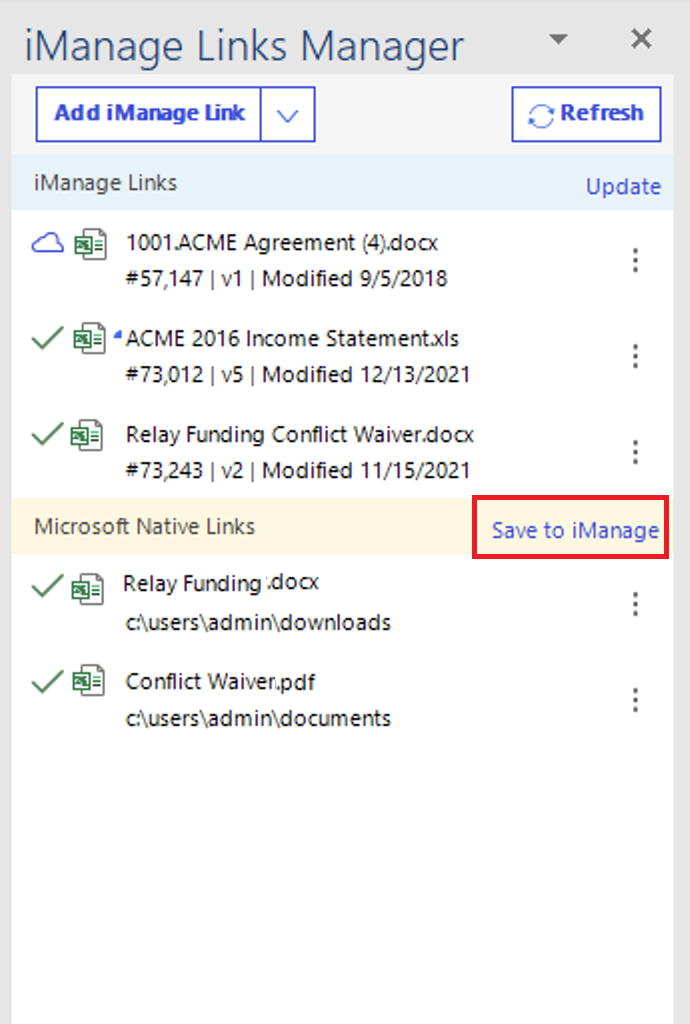Screen dimensions: 690x1024
Task: Click the Update link in iManage Links header
Action: [623, 186]
